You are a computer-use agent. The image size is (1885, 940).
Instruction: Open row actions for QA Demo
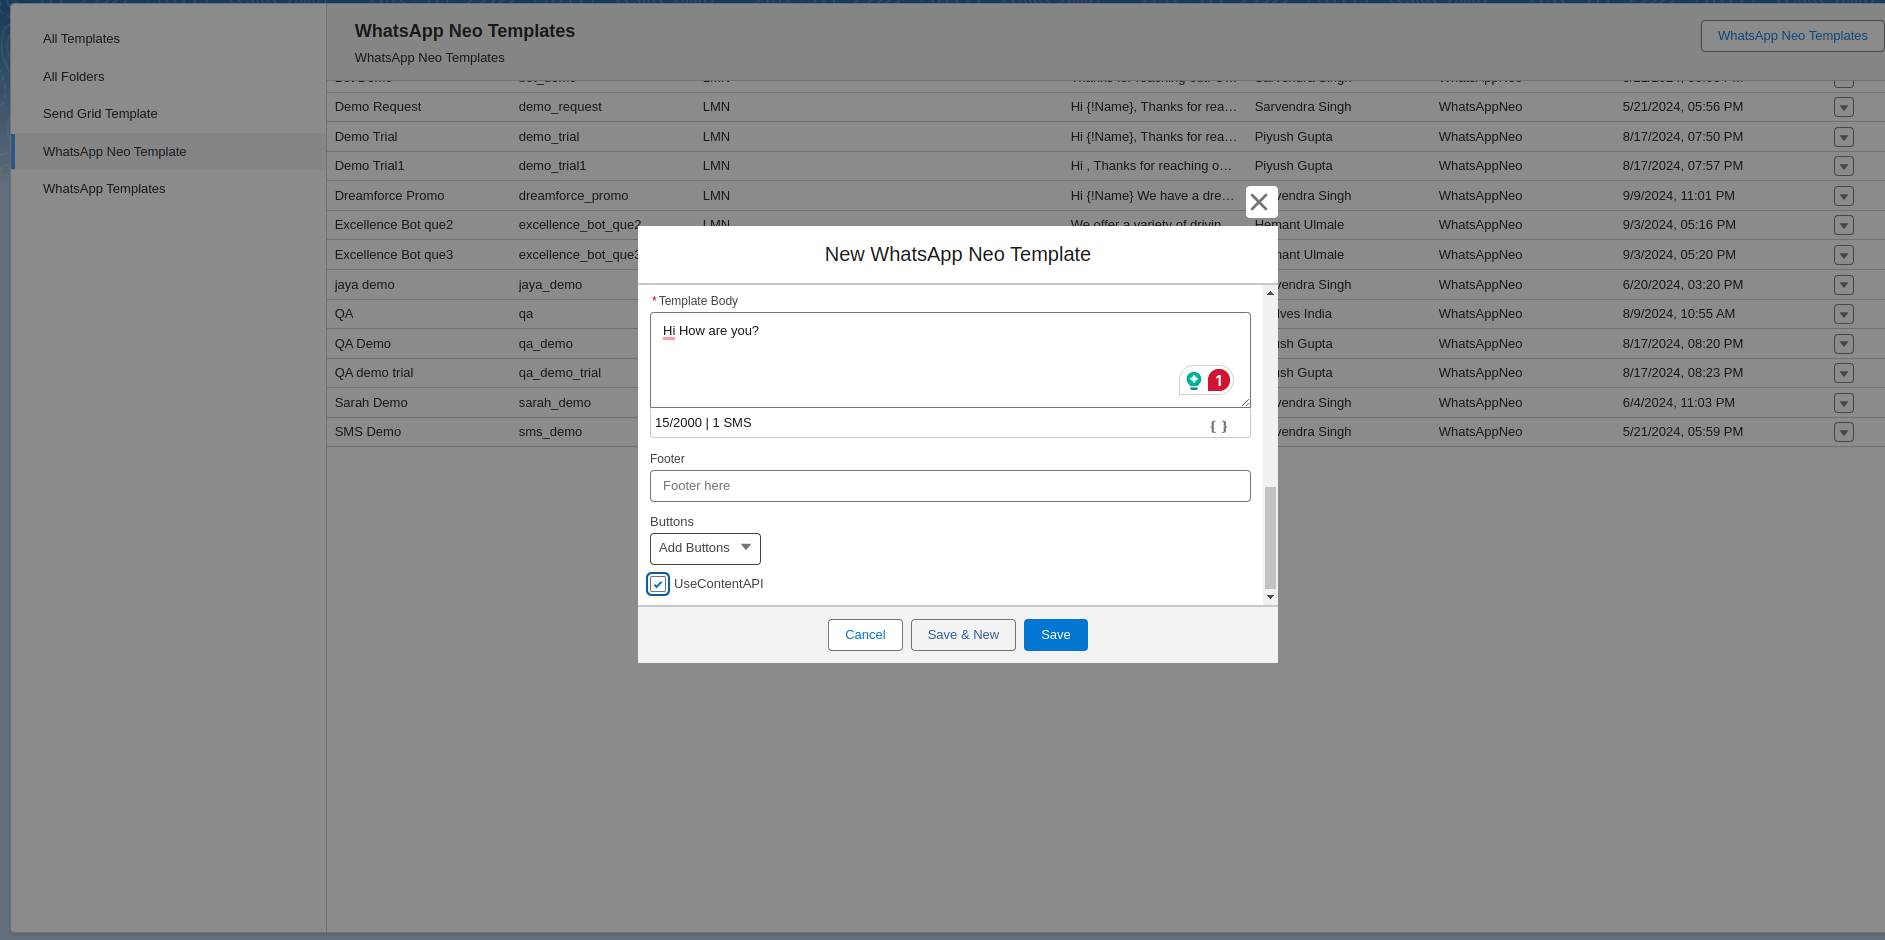tap(1844, 344)
